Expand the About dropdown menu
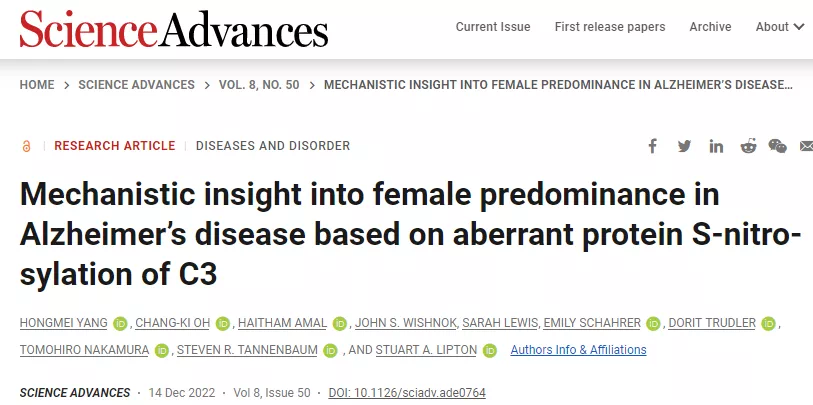 pos(780,27)
